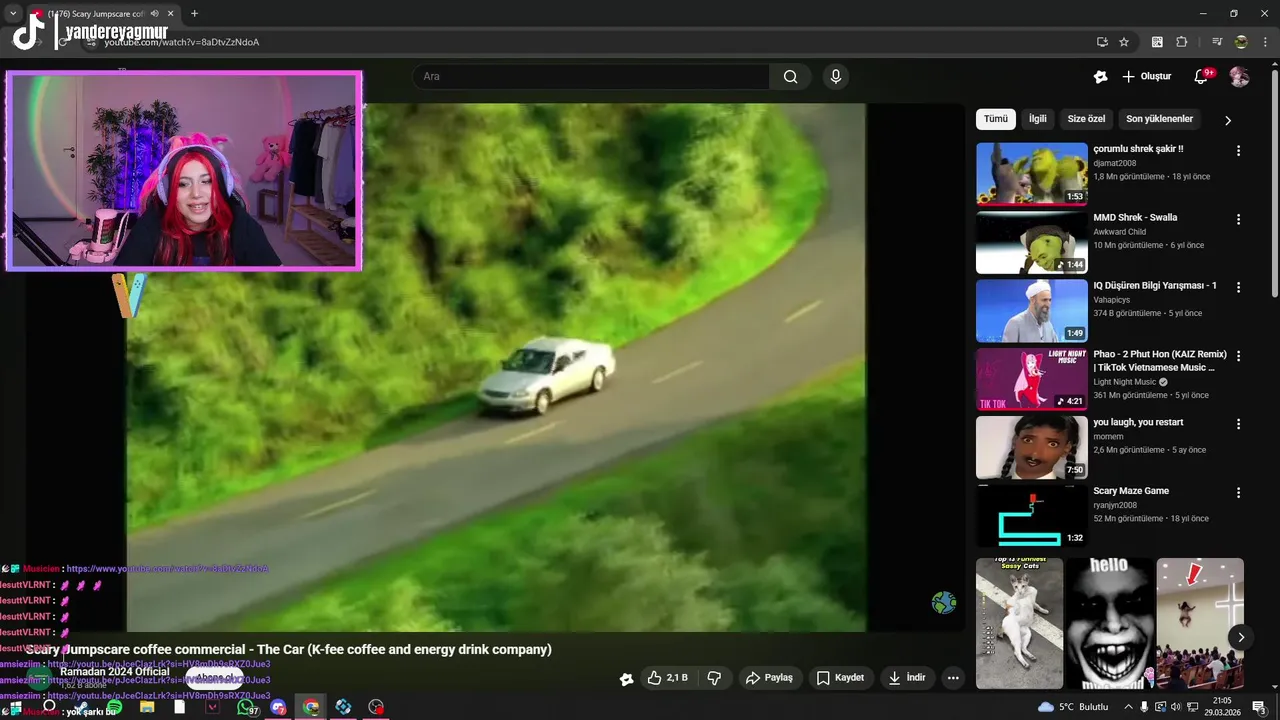Click the volume icon in the system tray
Screen dimensions: 1280x720
click(x=1175, y=707)
